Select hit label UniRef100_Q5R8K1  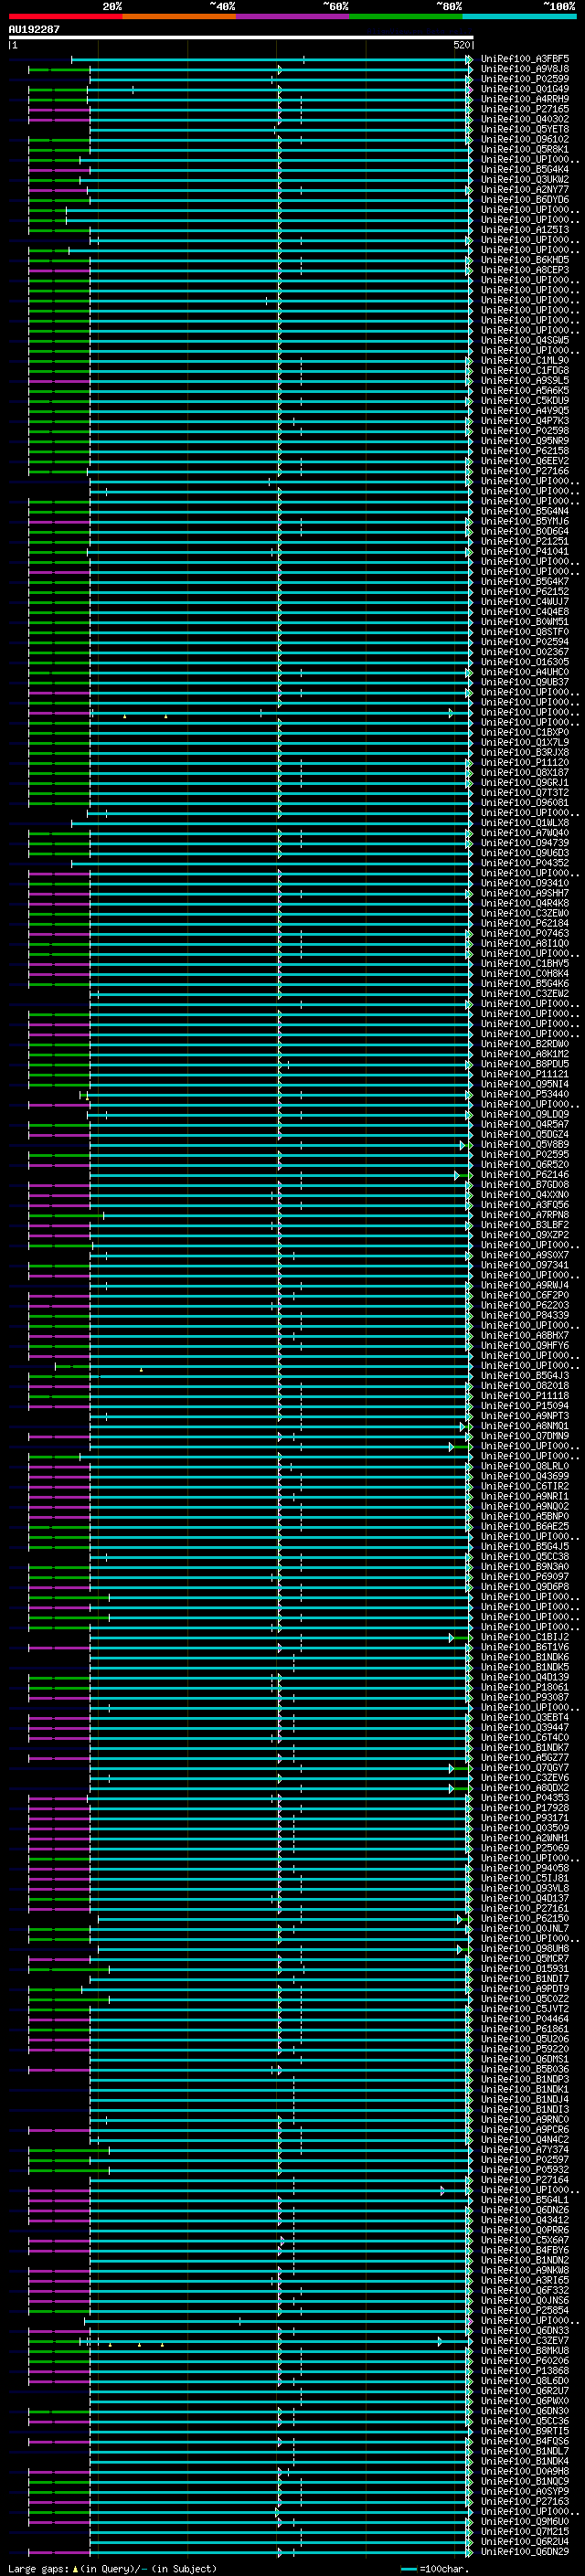525,149
